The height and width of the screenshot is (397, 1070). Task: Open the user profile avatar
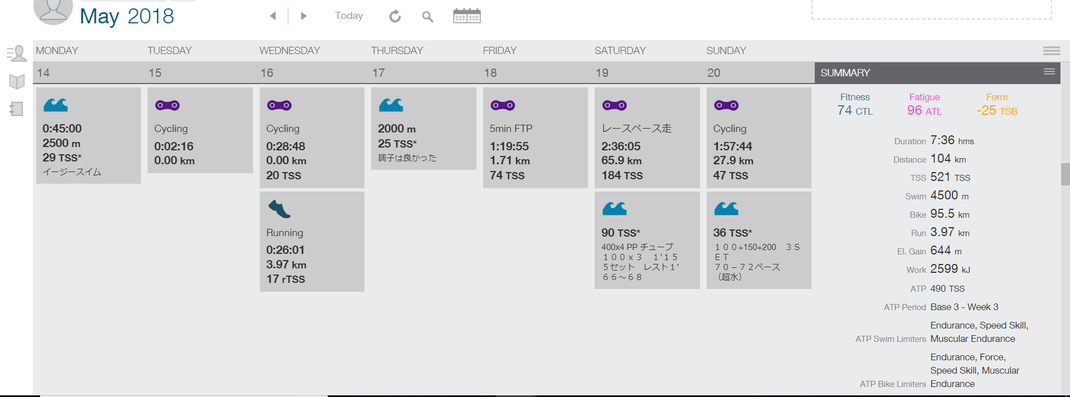(53, 10)
